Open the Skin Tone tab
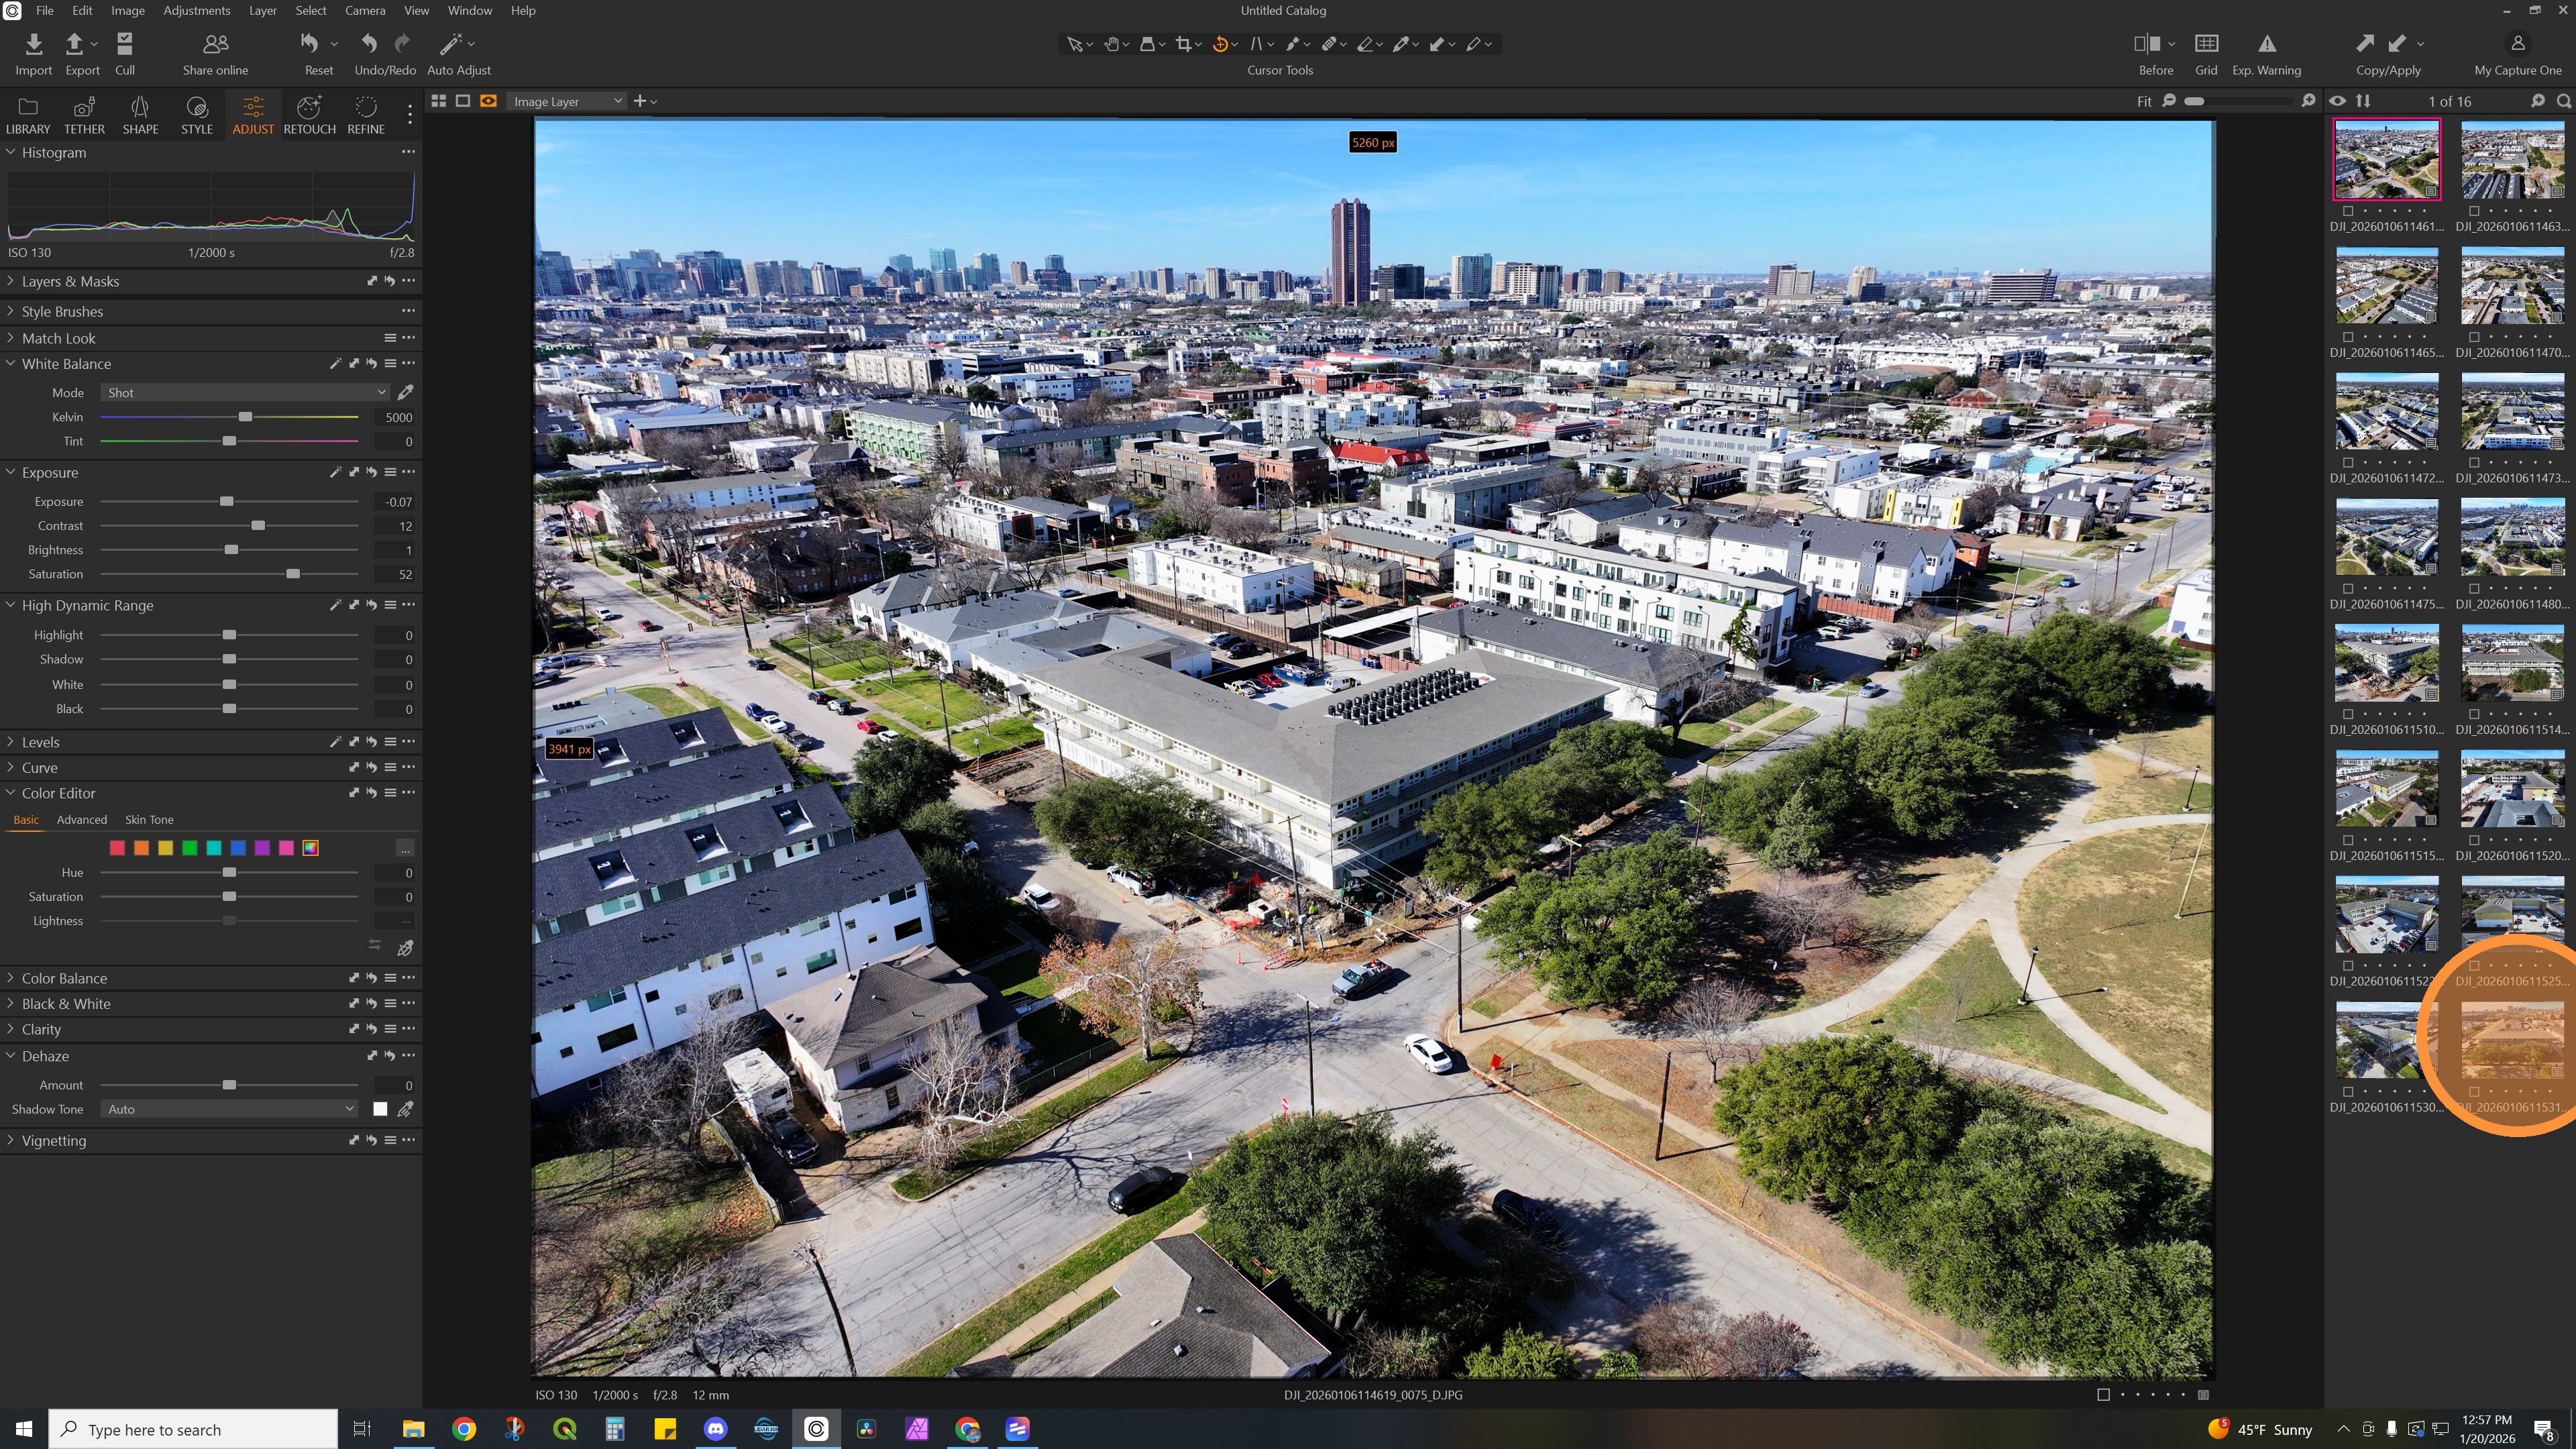Screen dimensions: 2576x1449 (x=149, y=820)
